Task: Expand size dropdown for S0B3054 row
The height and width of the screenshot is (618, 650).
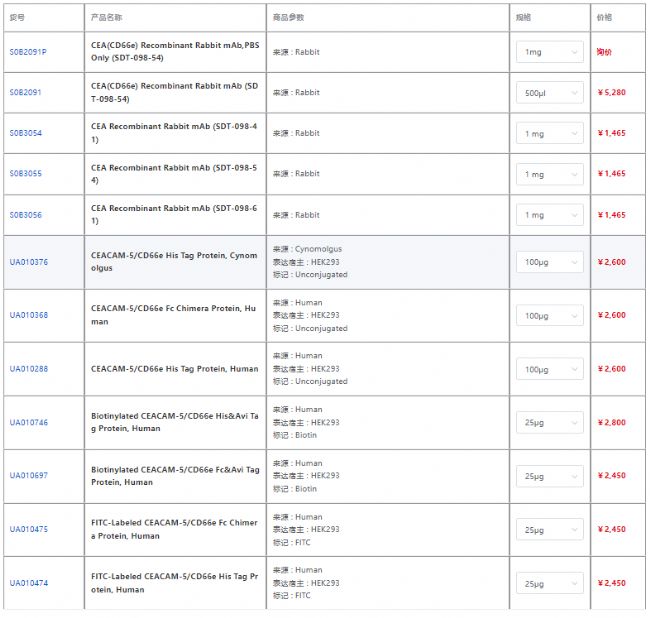Action: pos(549,133)
